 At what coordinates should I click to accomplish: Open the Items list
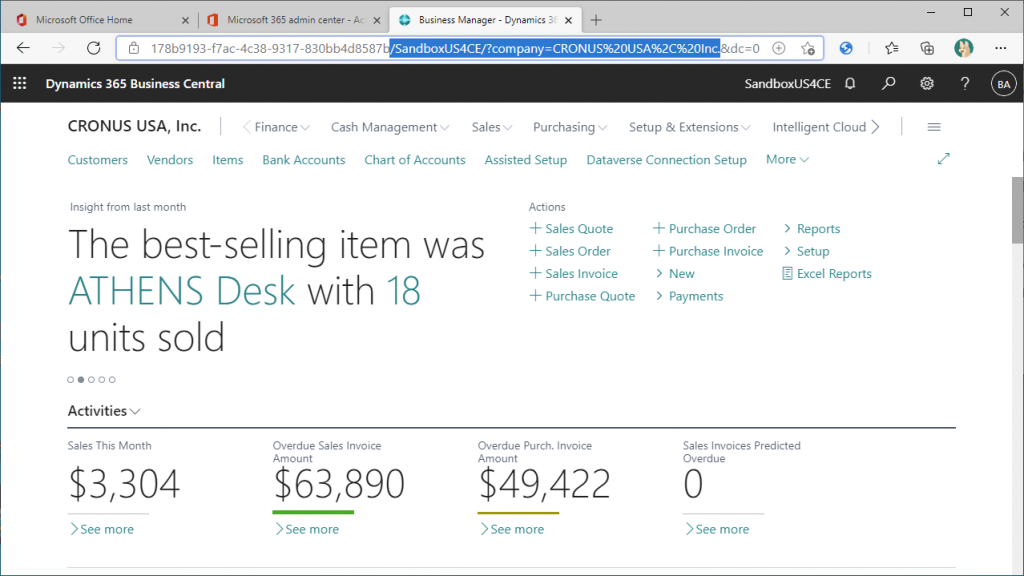pos(227,160)
